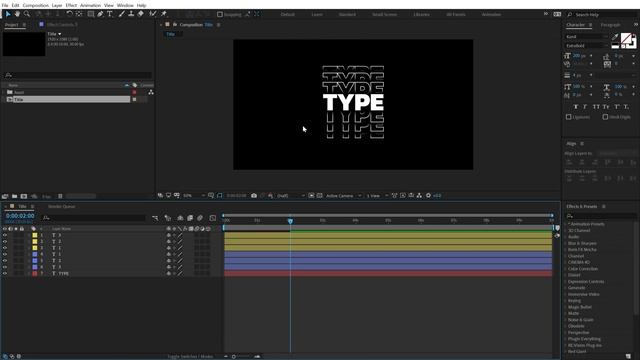Select the Puppet Pin tool
640x360 pixels.
pyautogui.click(x=164, y=14)
